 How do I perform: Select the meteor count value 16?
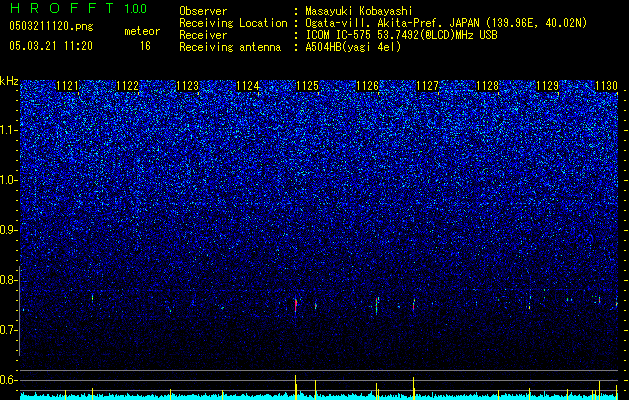[145, 46]
